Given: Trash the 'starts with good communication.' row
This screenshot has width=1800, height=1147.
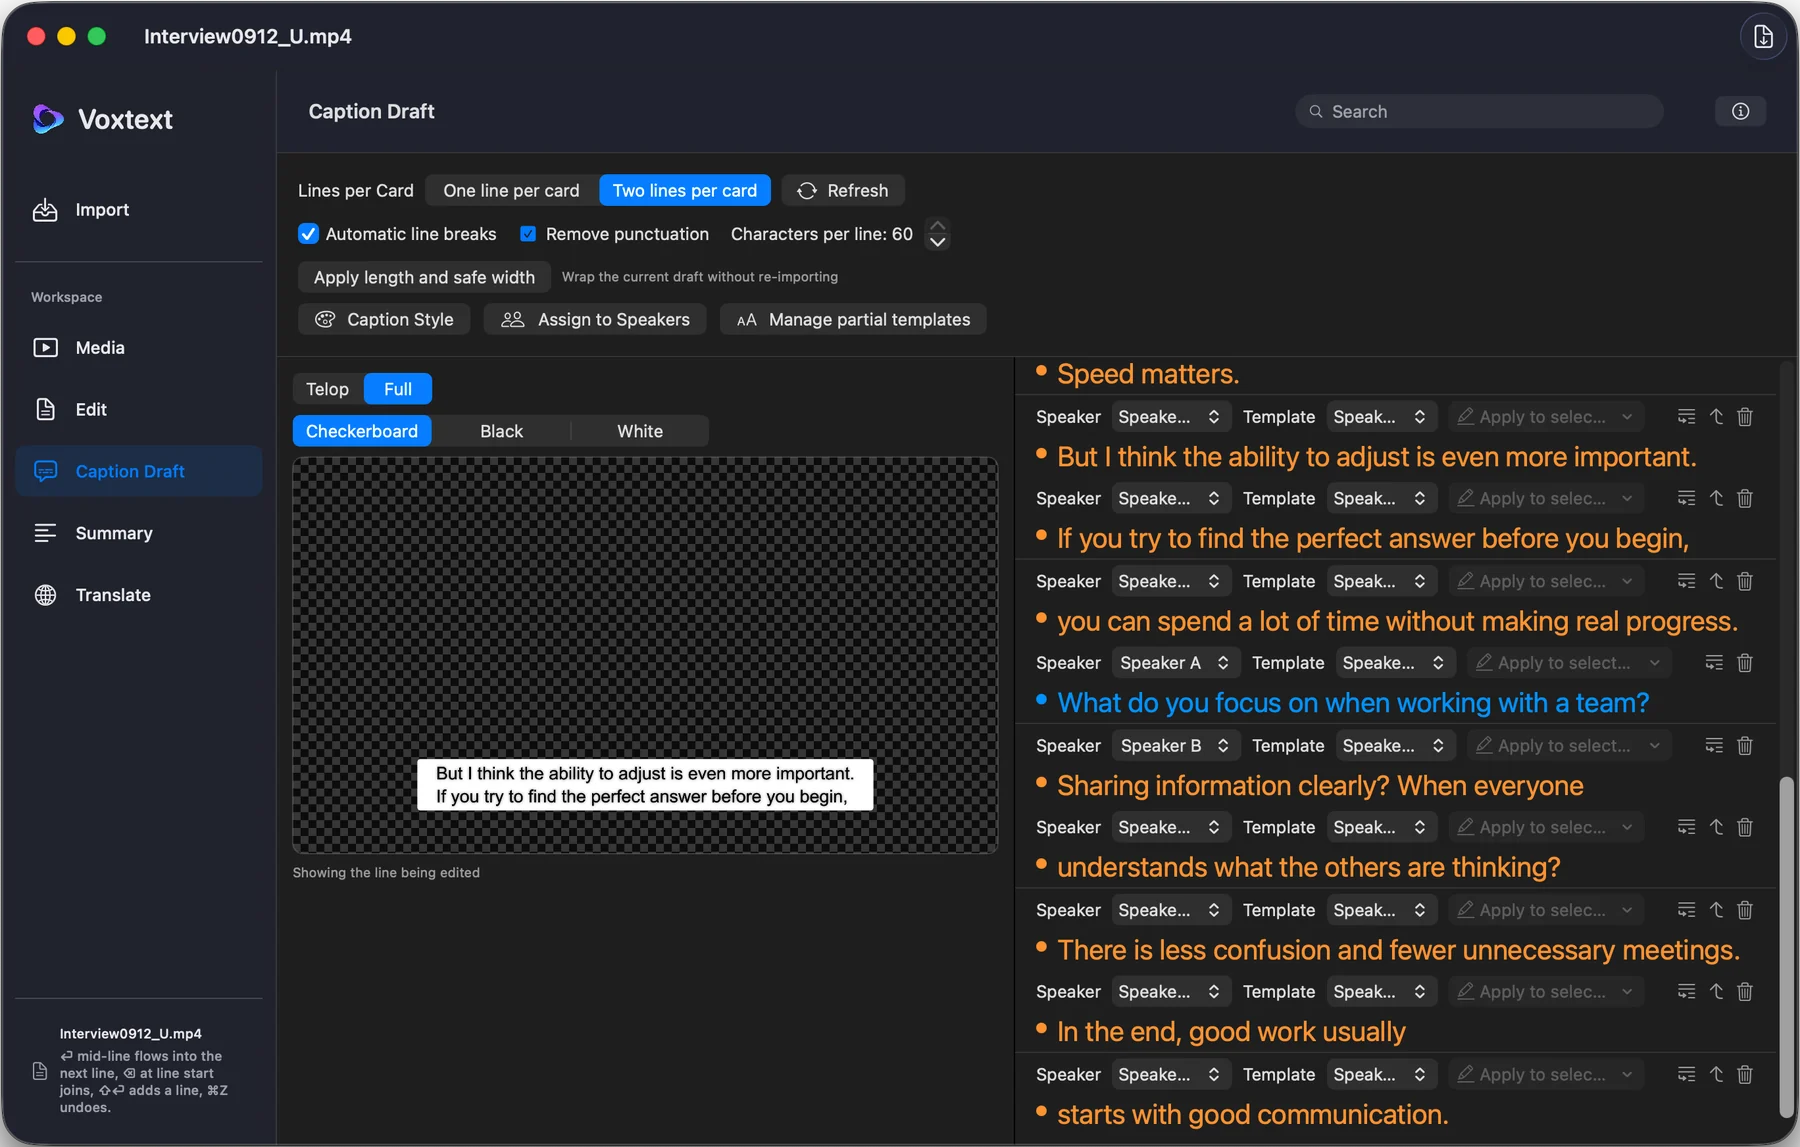Looking at the screenshot, I should pyautogui.click(x=1745, y=1074).
